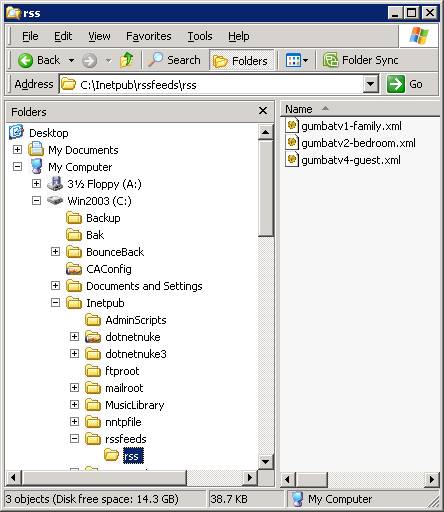Click the green Back arrow icon
The image size is (444, 512).
[25, 61]
